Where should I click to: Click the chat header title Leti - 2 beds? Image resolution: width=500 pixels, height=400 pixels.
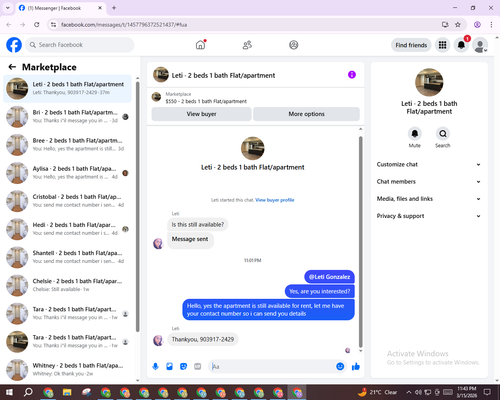223,76
